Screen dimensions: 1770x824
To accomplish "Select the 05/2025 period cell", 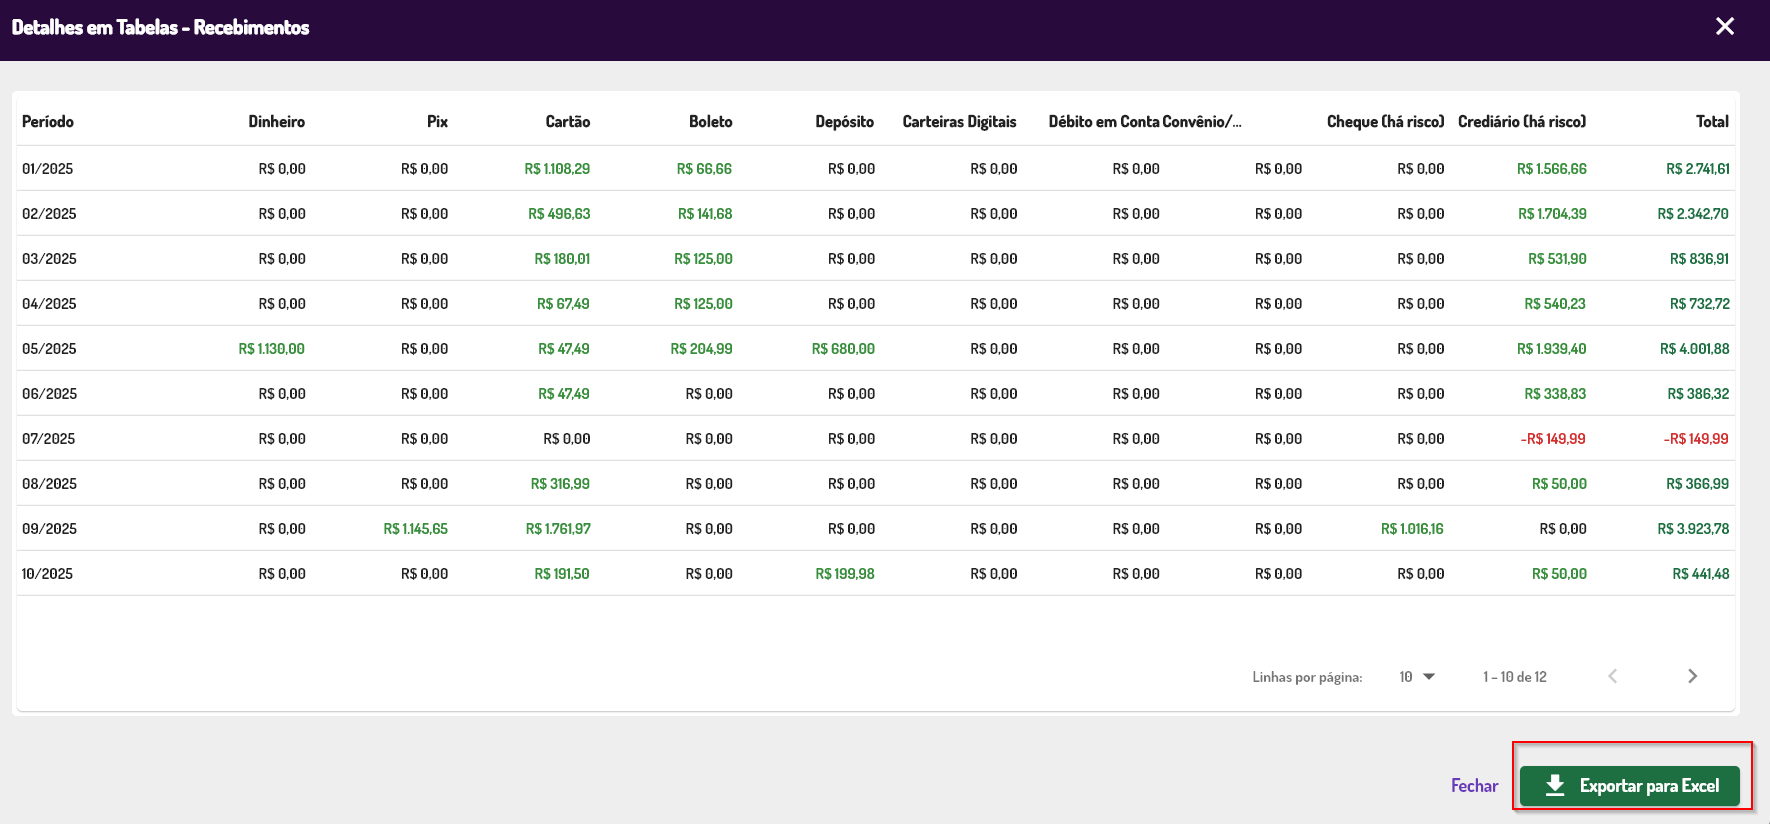I will click(49, 349).
